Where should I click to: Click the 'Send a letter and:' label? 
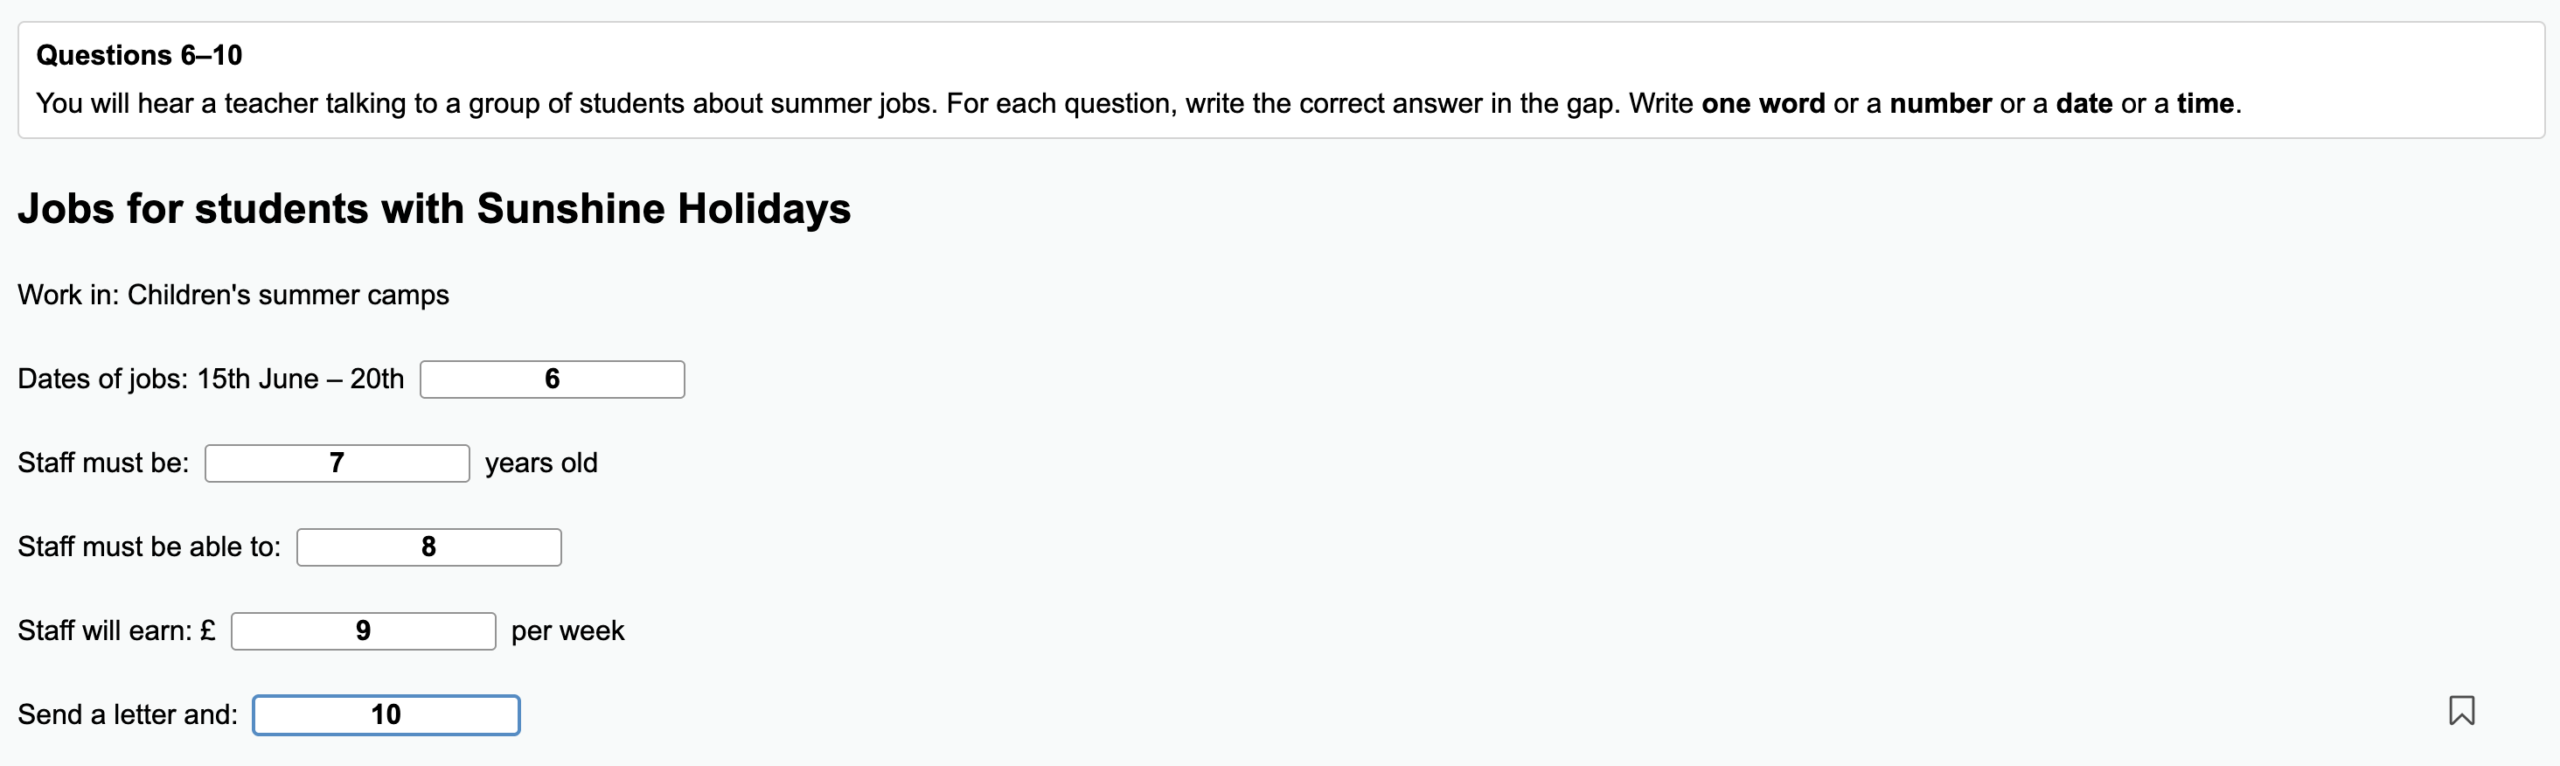[128, 715]
